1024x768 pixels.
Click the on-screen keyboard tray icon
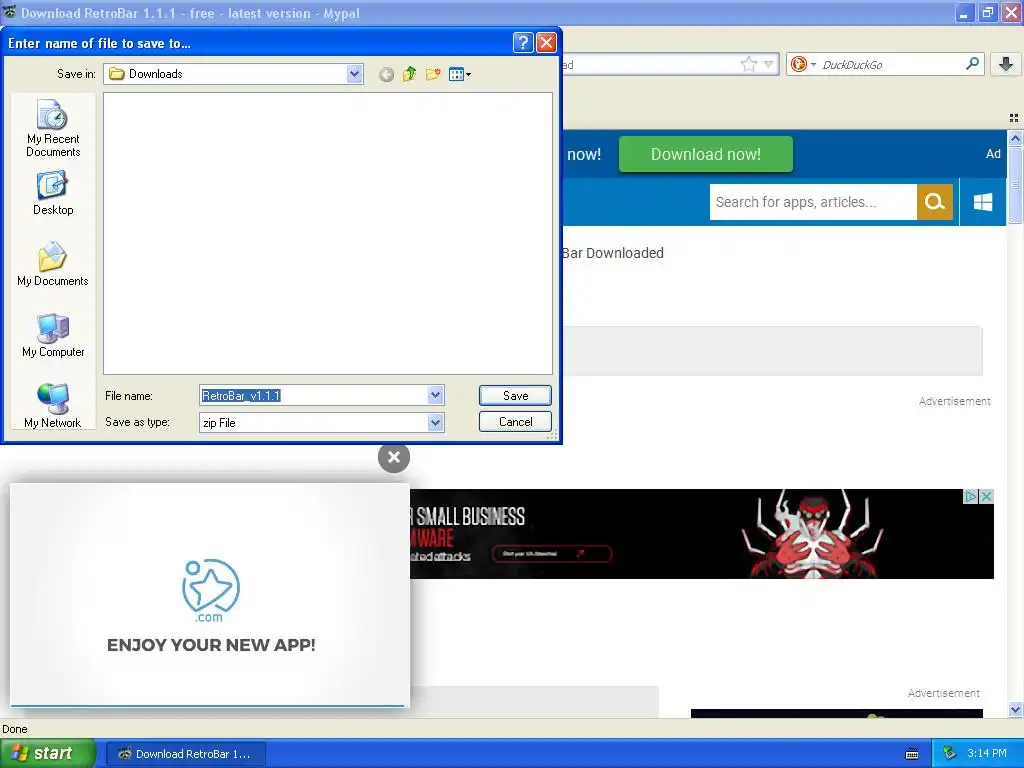[912, 754]
